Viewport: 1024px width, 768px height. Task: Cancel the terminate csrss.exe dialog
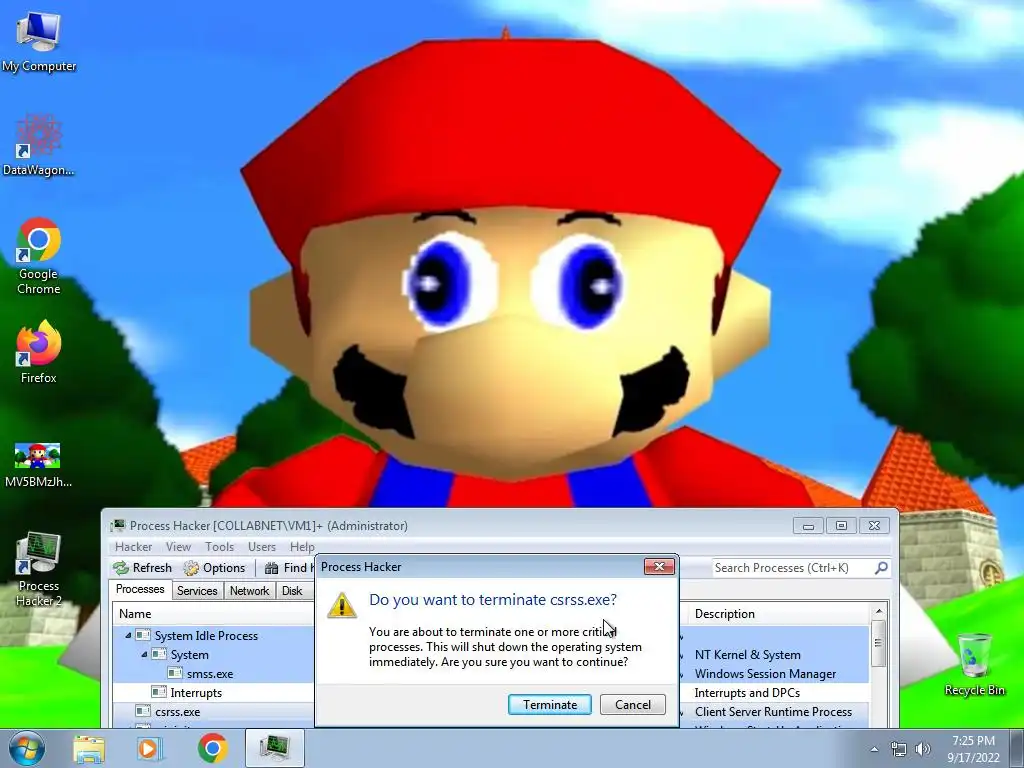point(633,705)
